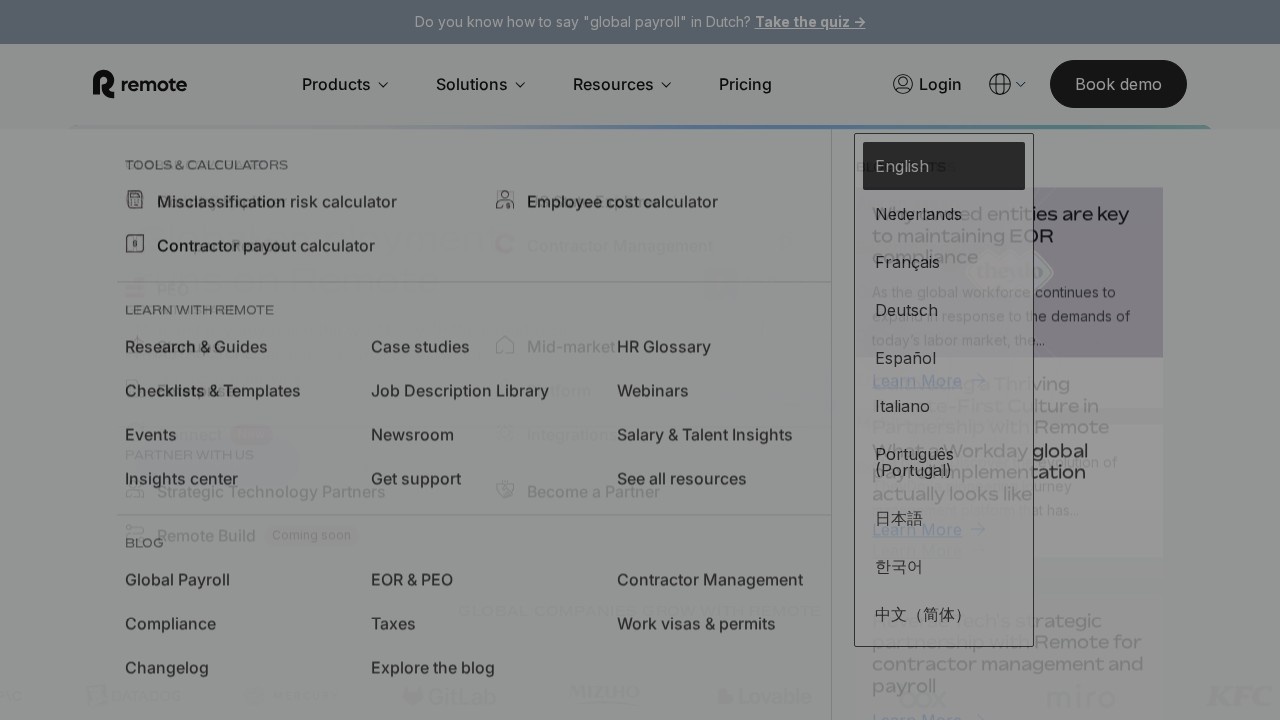Follow the Take the quiz link
This screenshot has width=1280, height=720.
click(x=810, y=22)
